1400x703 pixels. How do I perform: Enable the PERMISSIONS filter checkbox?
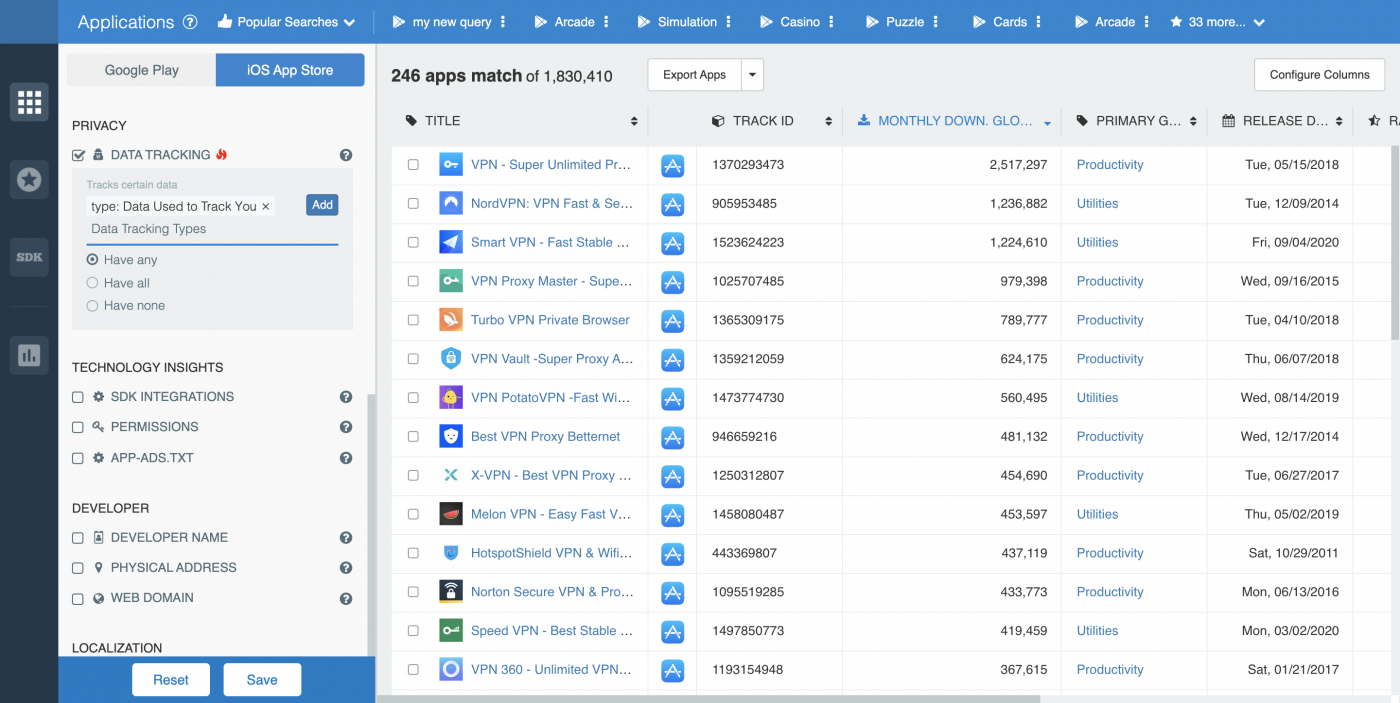click(77, 427)
